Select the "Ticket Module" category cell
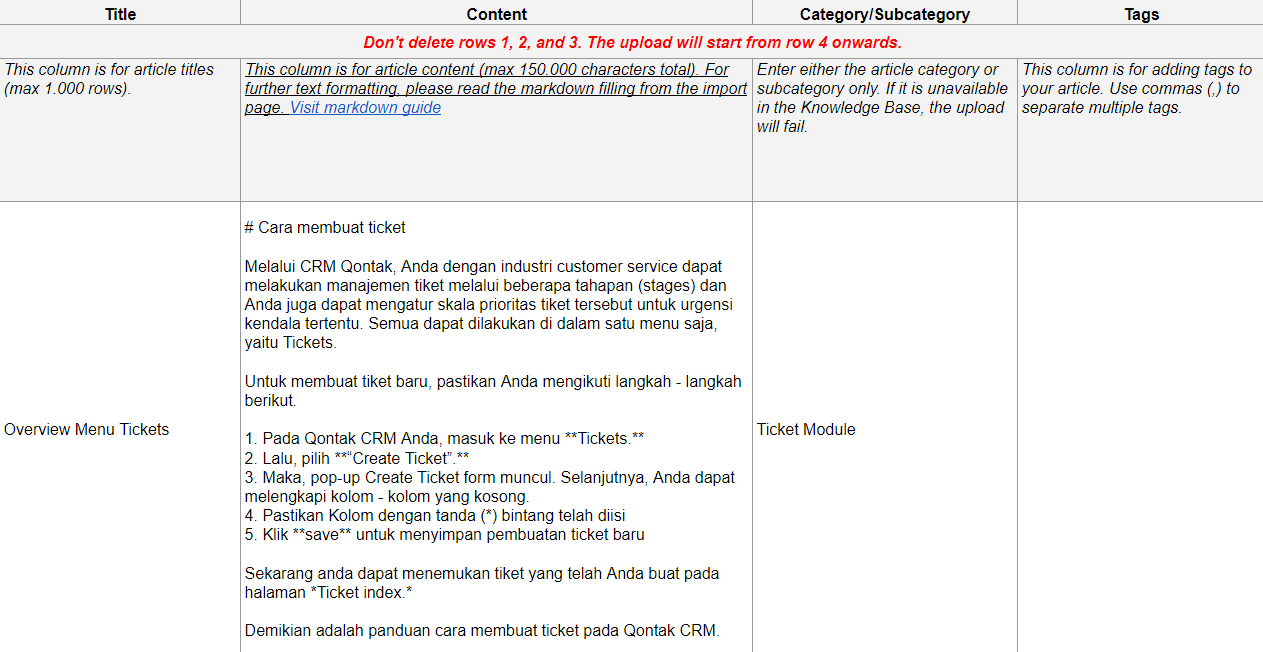Viewport: 1263px width, 652px height. [885, 429]
